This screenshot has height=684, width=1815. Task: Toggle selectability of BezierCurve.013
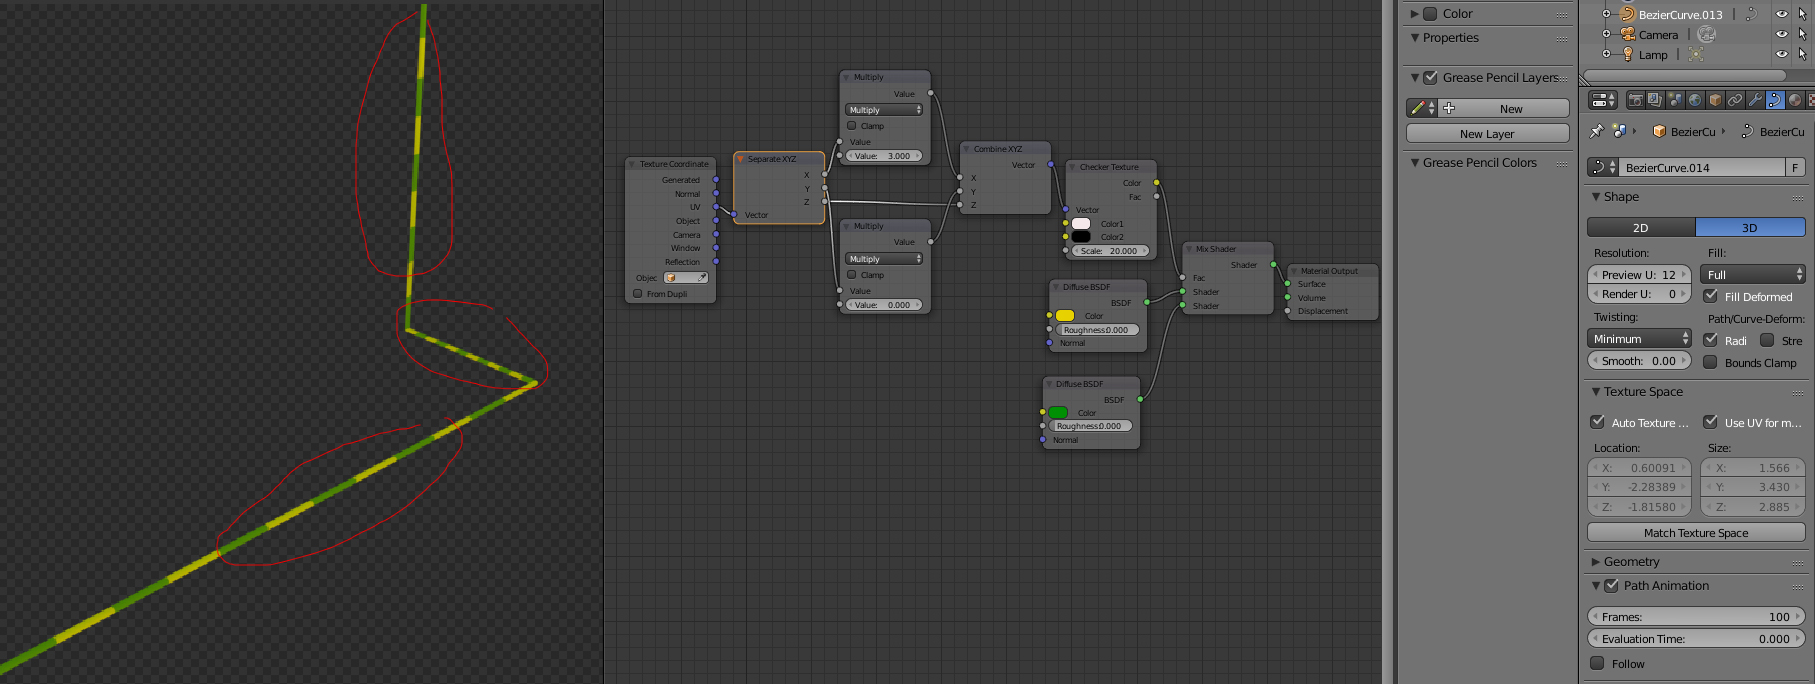[1802, 14]
